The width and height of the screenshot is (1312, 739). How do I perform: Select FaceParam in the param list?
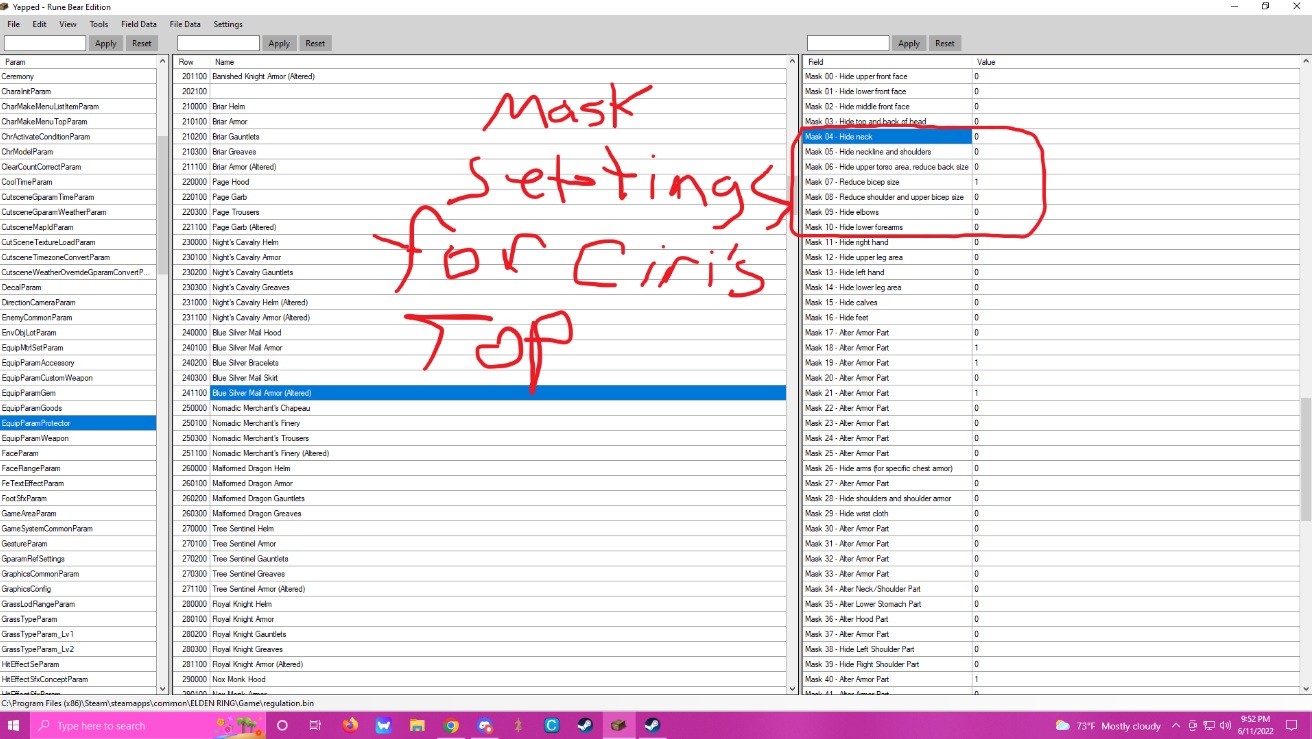(x=78, y=453)
